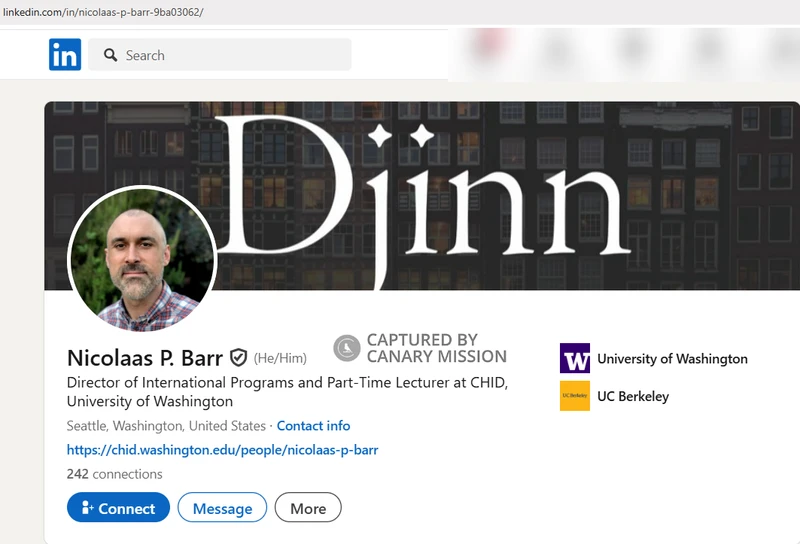Image resolution: width=800 pixels, height=544 pixels.
Task: Click the 242 connections text
Action: pos(114,474)
